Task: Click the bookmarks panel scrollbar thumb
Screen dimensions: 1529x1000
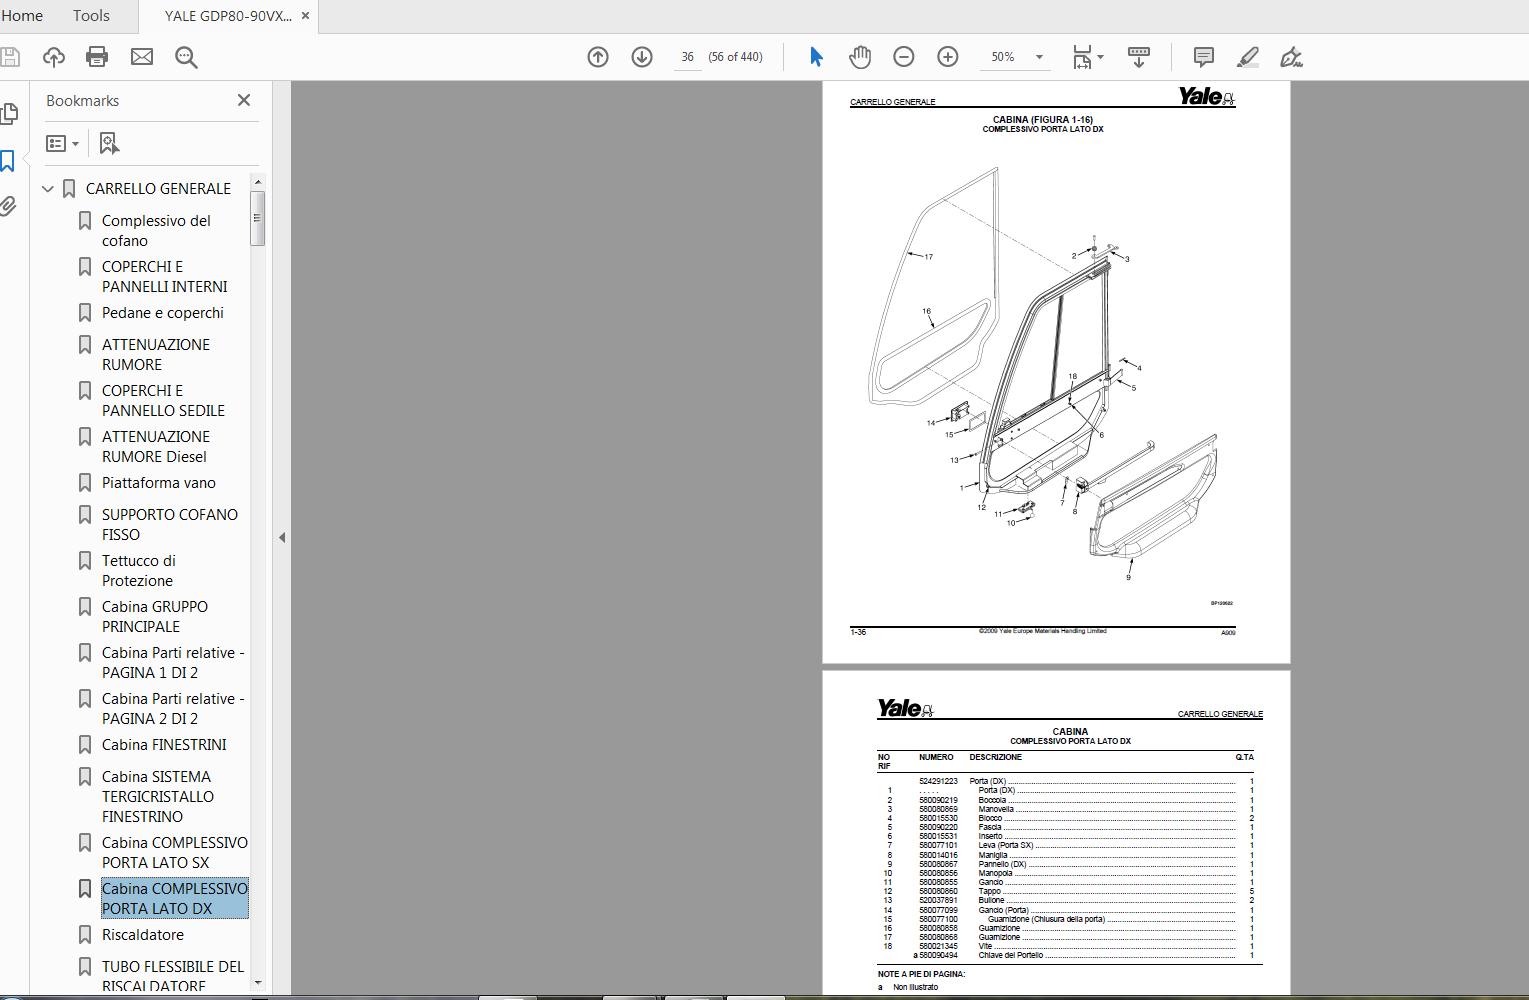Action: pos(257,218)
